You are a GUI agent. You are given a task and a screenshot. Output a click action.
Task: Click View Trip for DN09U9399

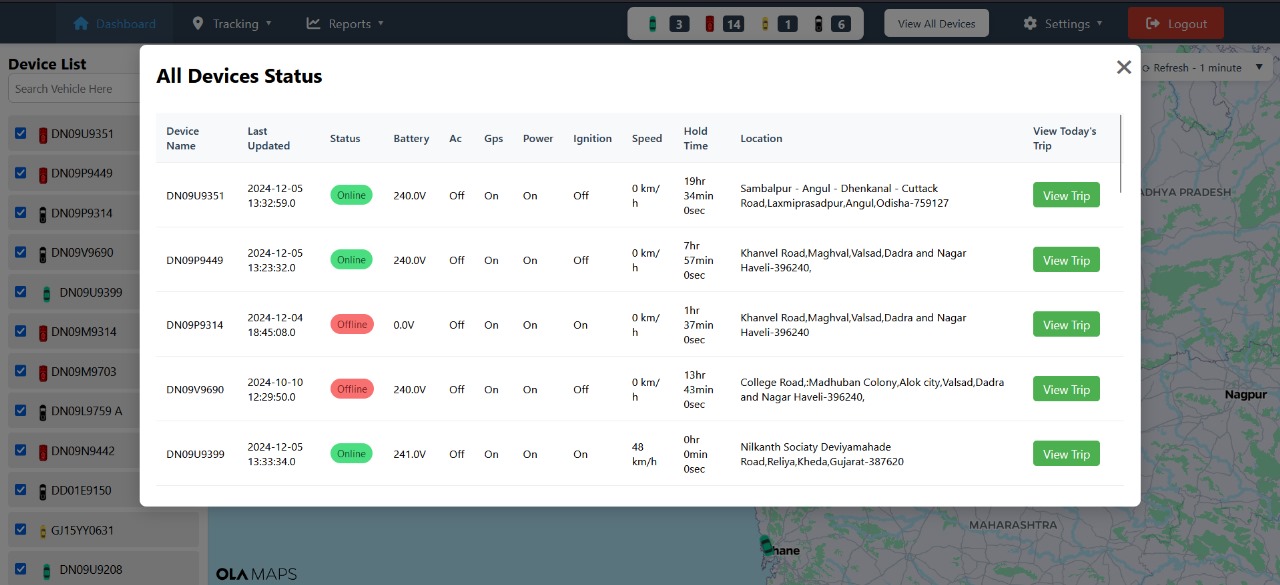[1065, 453]
